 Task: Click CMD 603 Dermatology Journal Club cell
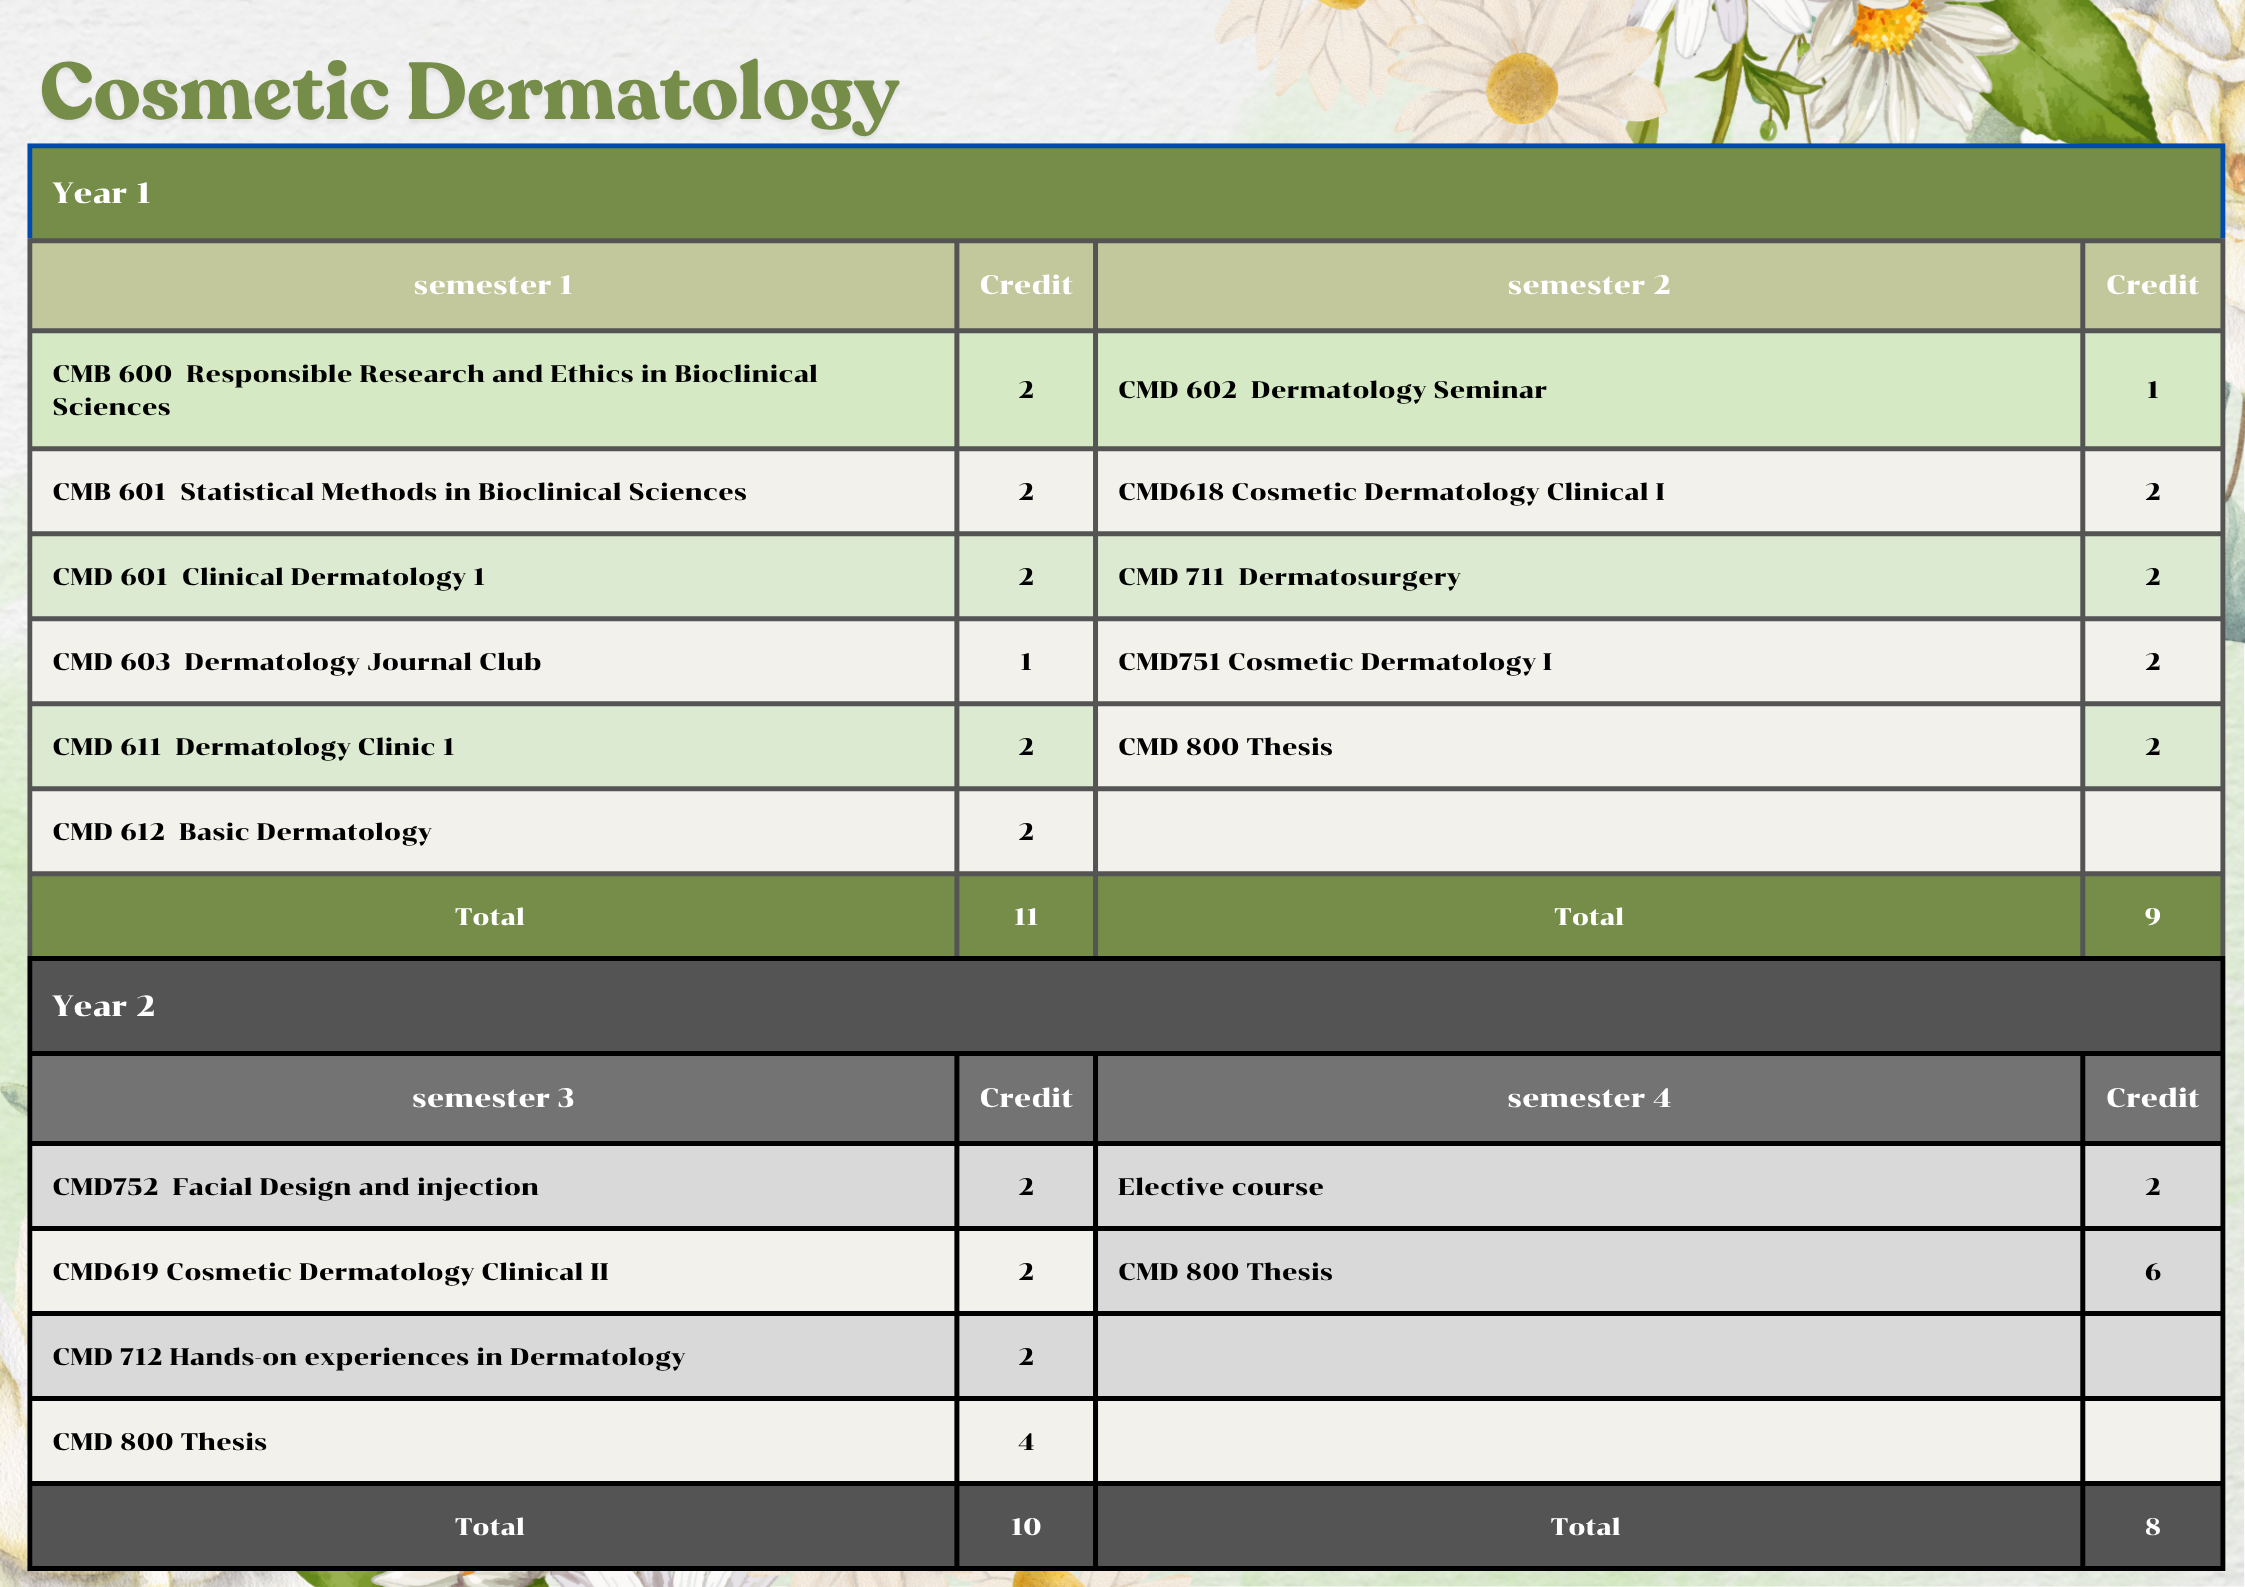(x=297, y=662)
